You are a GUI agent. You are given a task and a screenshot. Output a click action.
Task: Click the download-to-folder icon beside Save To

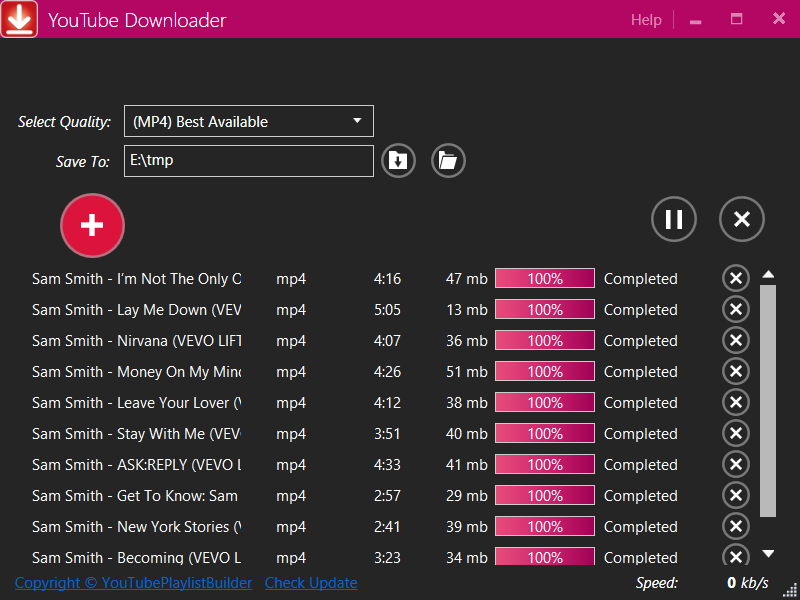(x=398, y=161)
